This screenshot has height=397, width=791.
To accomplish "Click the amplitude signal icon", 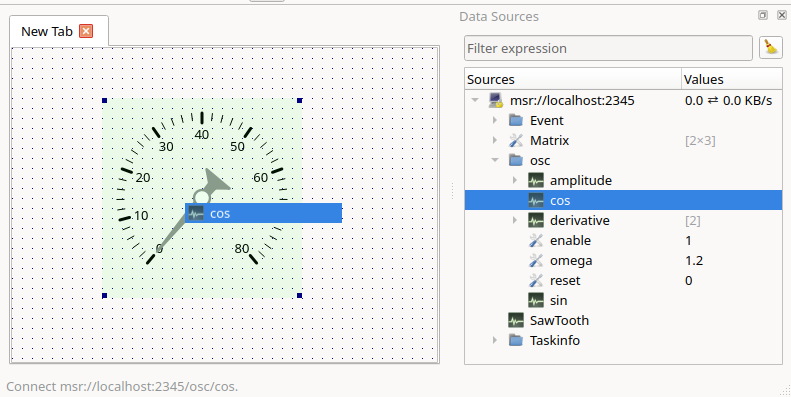I will [536, 180].
